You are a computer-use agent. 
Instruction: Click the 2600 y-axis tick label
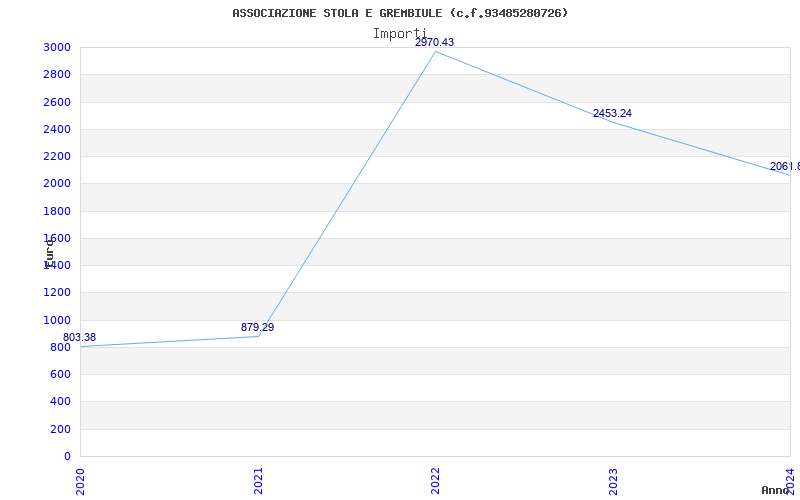57,102
